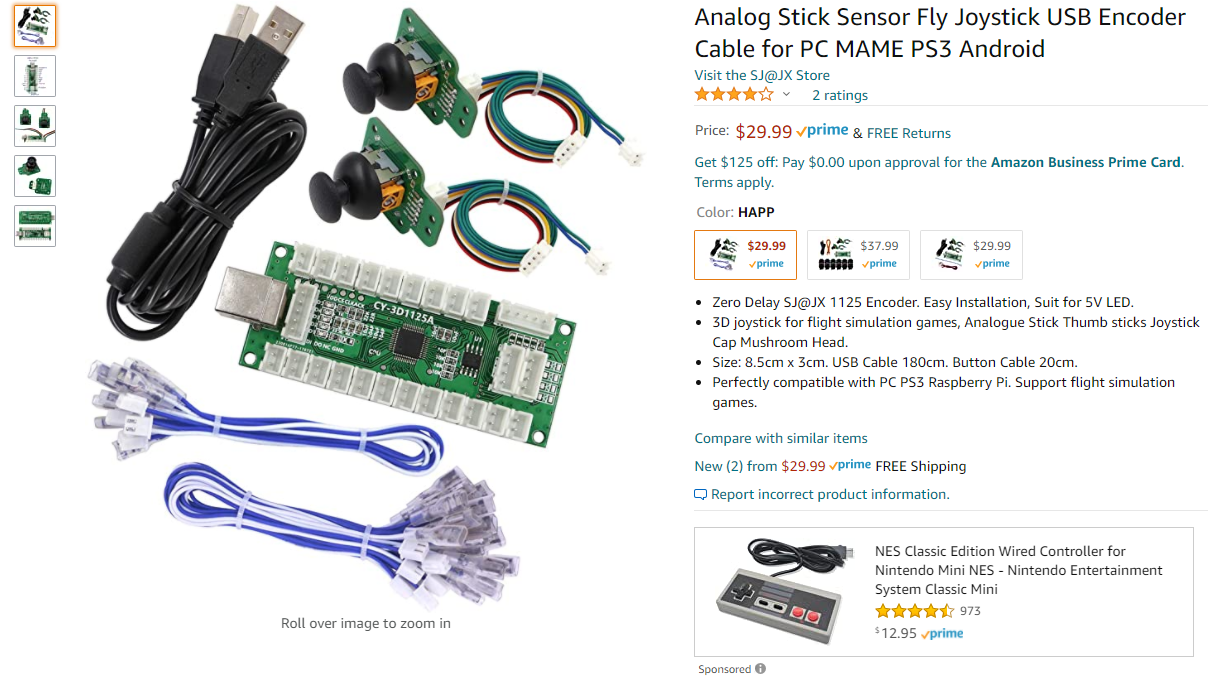
Task: Select the second product thumbnail image
Action: (35, 76)
